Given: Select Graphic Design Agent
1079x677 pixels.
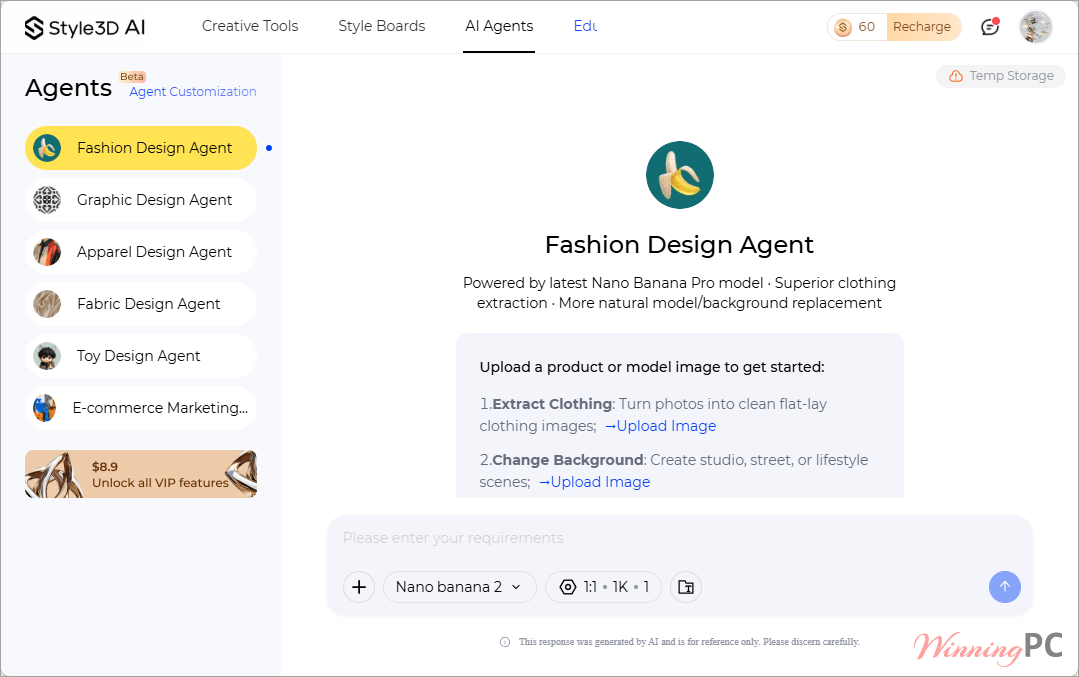Looking at the screenshot, I should [141, 200].
